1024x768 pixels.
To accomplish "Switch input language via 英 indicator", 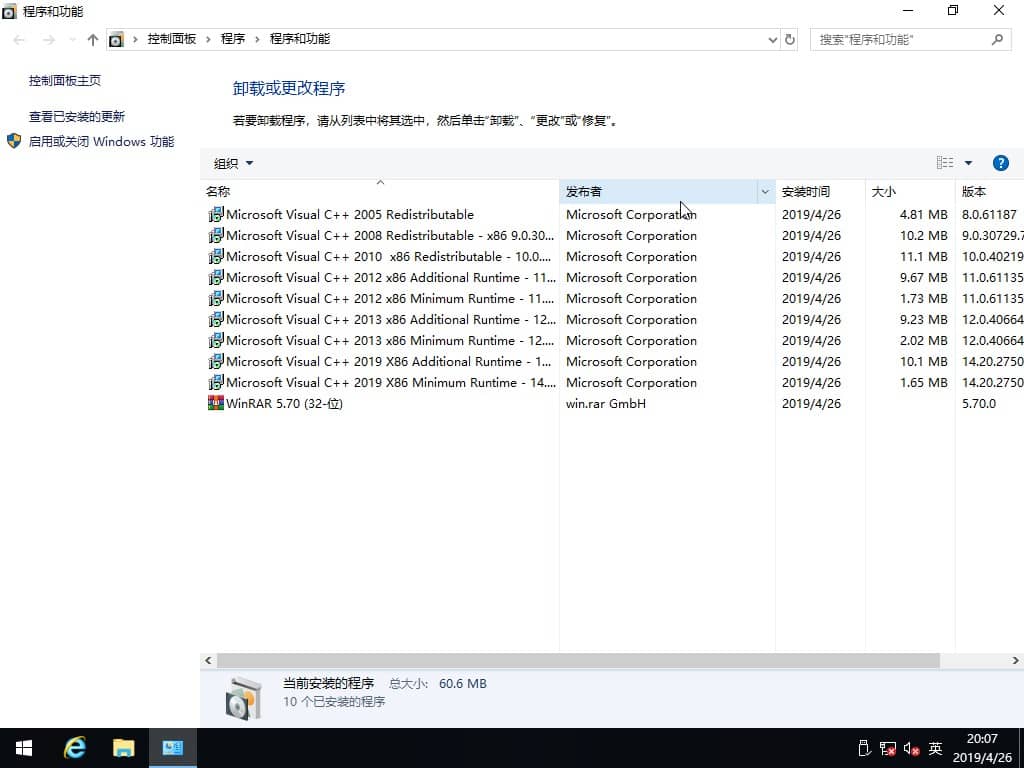I will 936,748.
